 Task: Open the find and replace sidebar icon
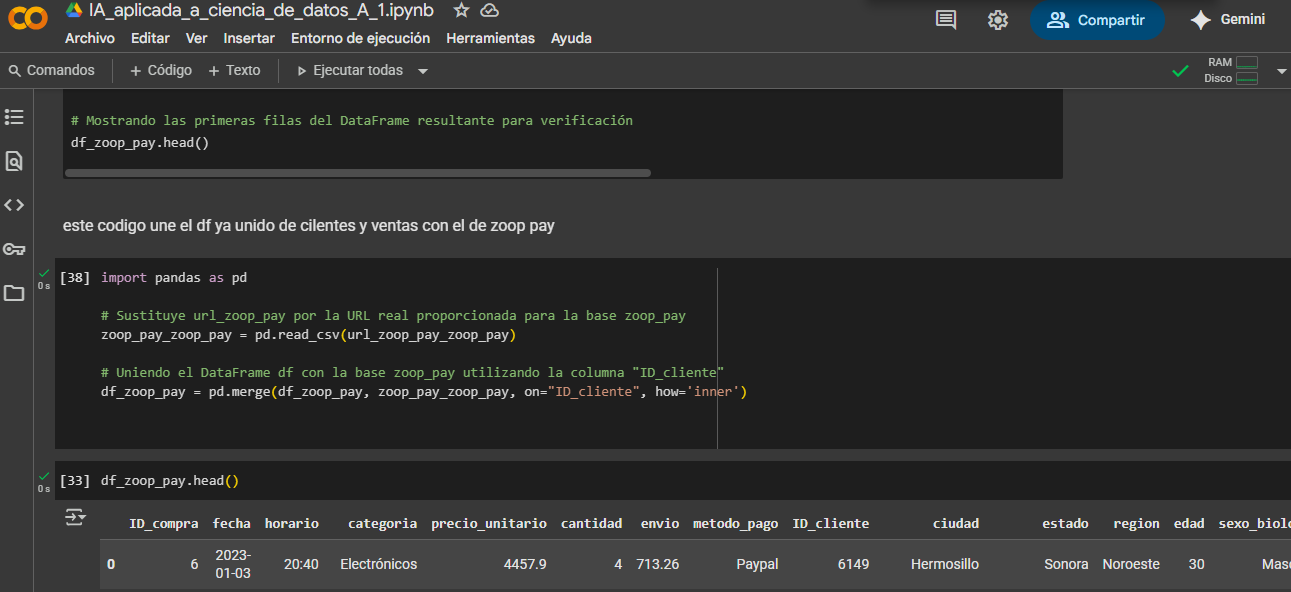(x=14, y=161)
